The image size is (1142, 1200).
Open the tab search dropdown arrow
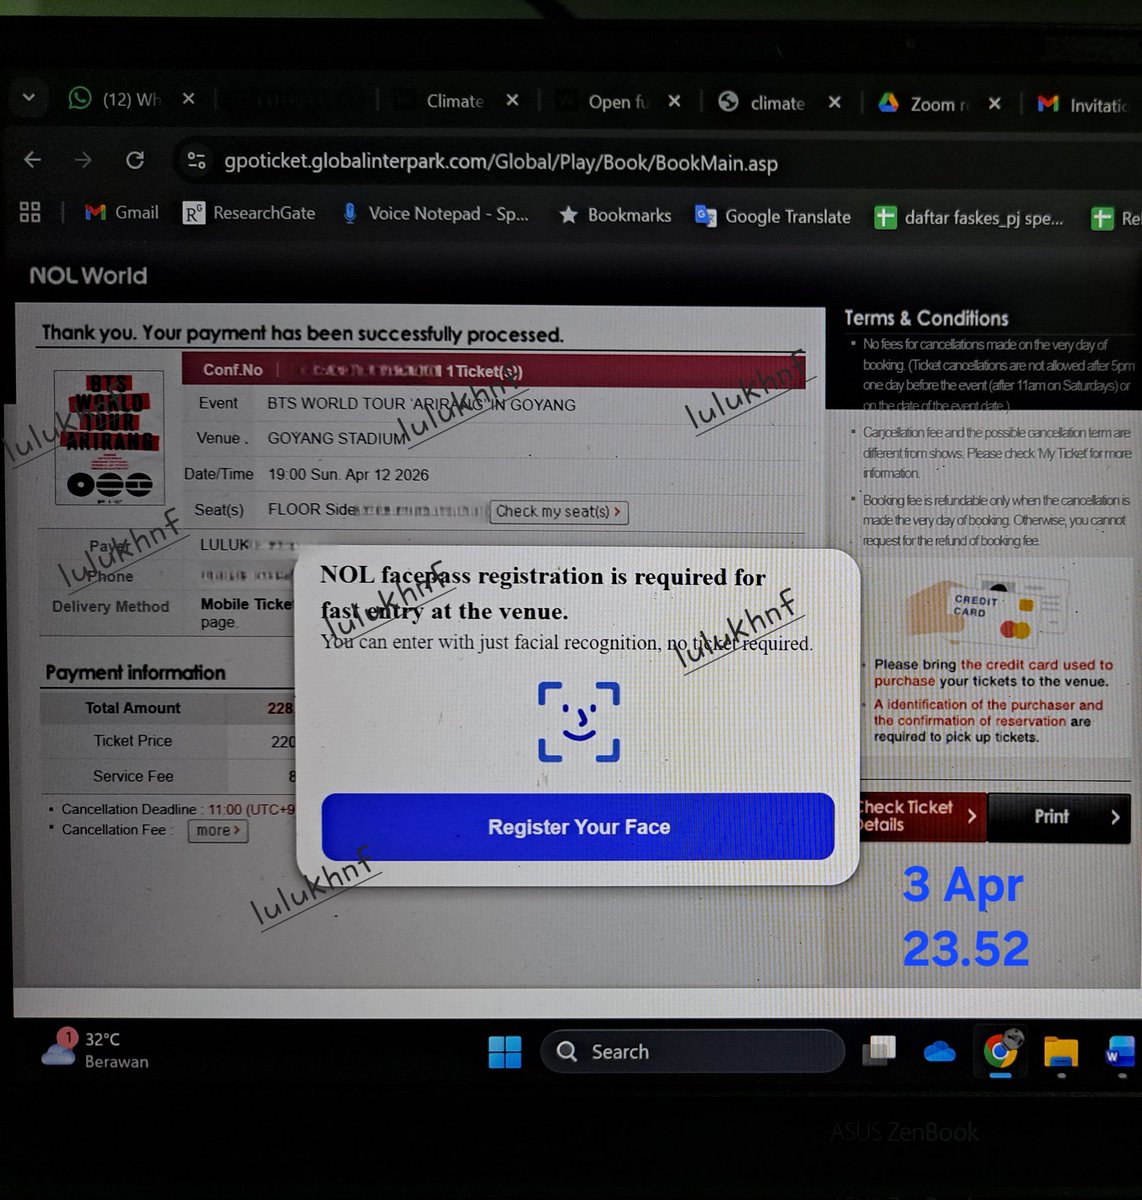pyautogui.click(x=29, y=98)
